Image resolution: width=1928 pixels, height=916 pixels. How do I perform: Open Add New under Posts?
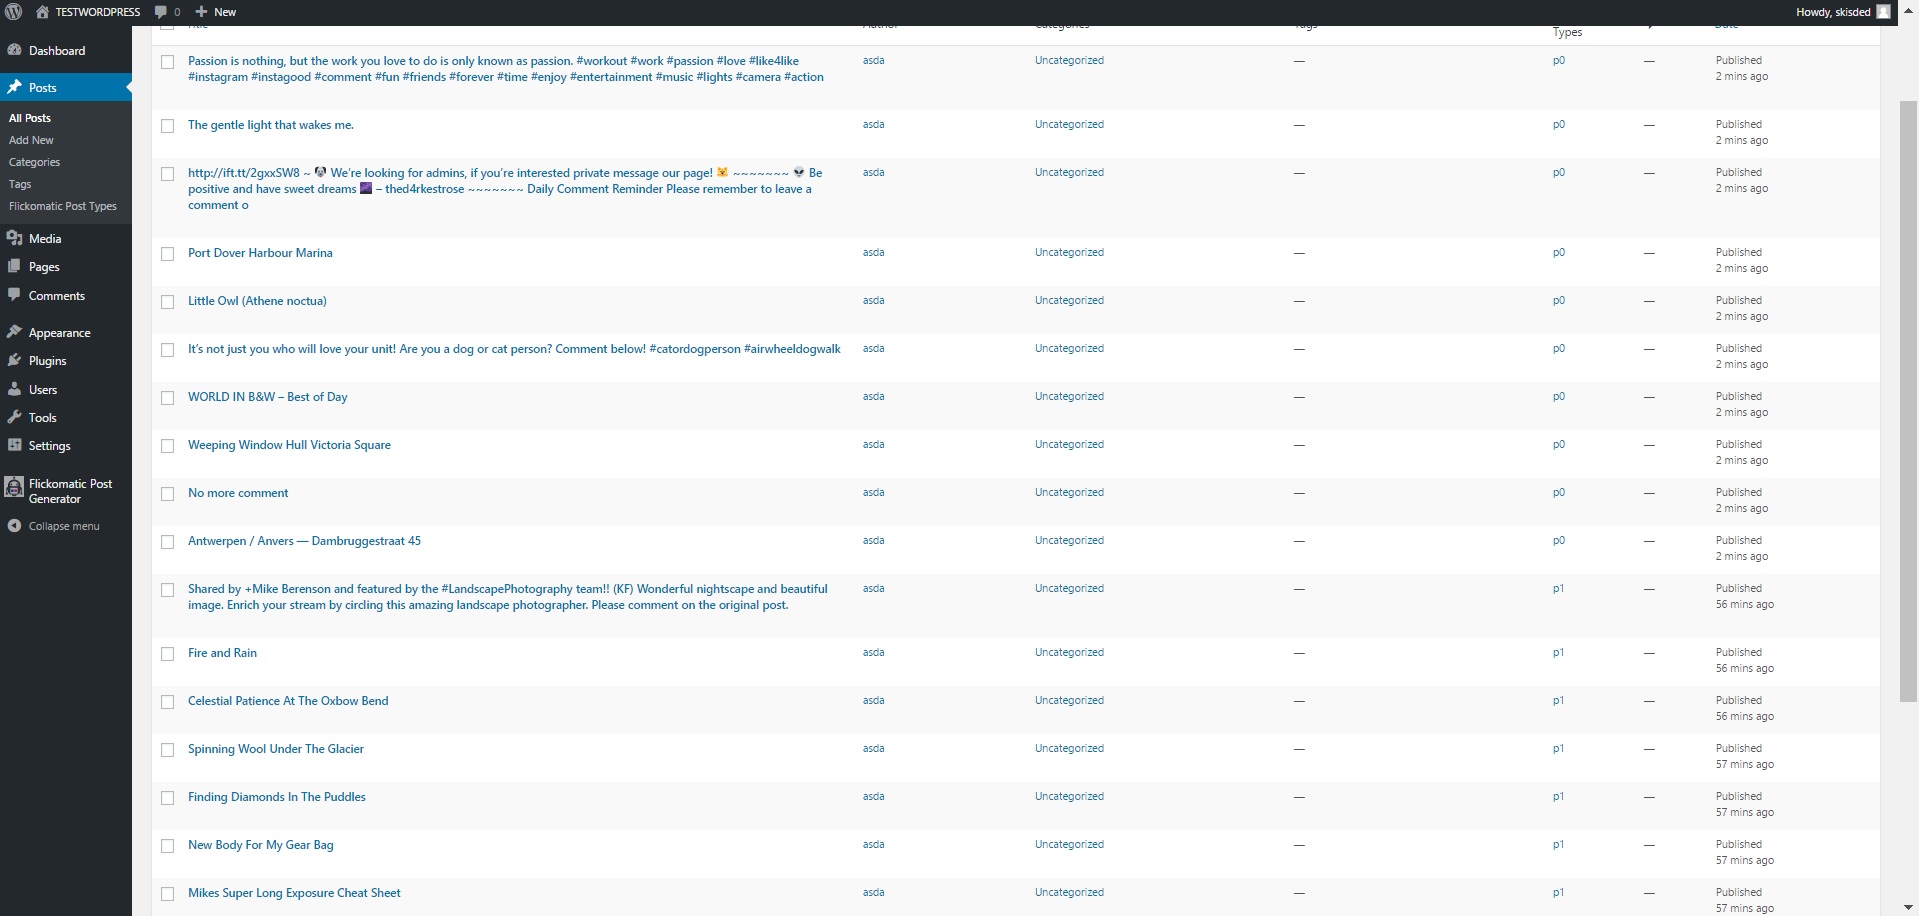(x=31, y=140)
